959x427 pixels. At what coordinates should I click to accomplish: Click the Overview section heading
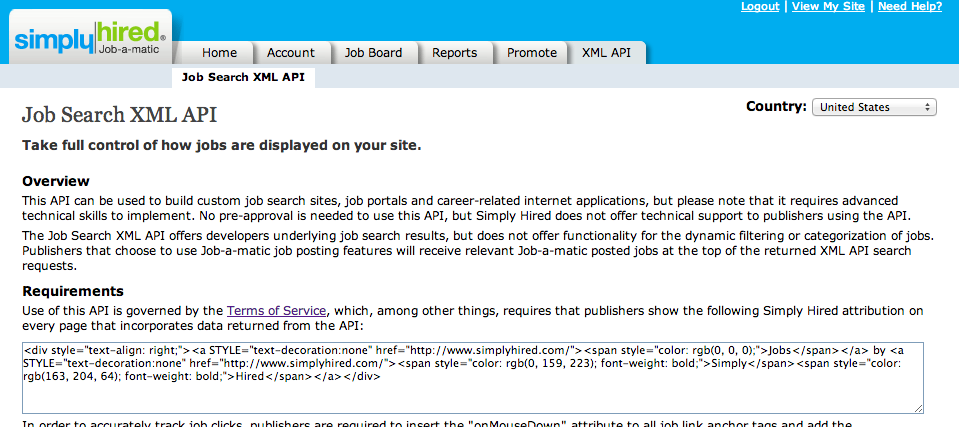[56, 181]
